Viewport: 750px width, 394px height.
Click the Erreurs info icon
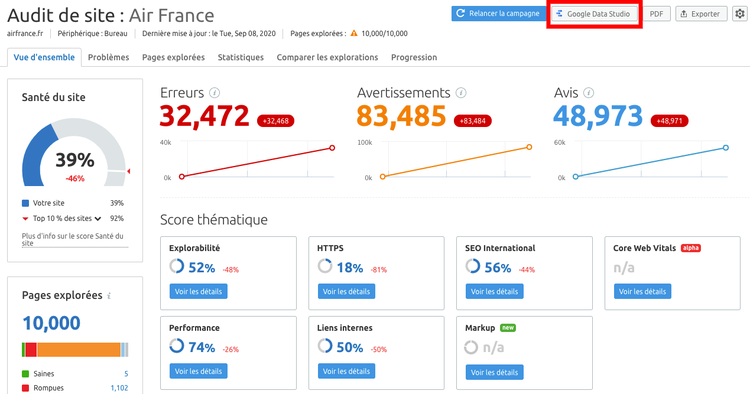point(215,93)
